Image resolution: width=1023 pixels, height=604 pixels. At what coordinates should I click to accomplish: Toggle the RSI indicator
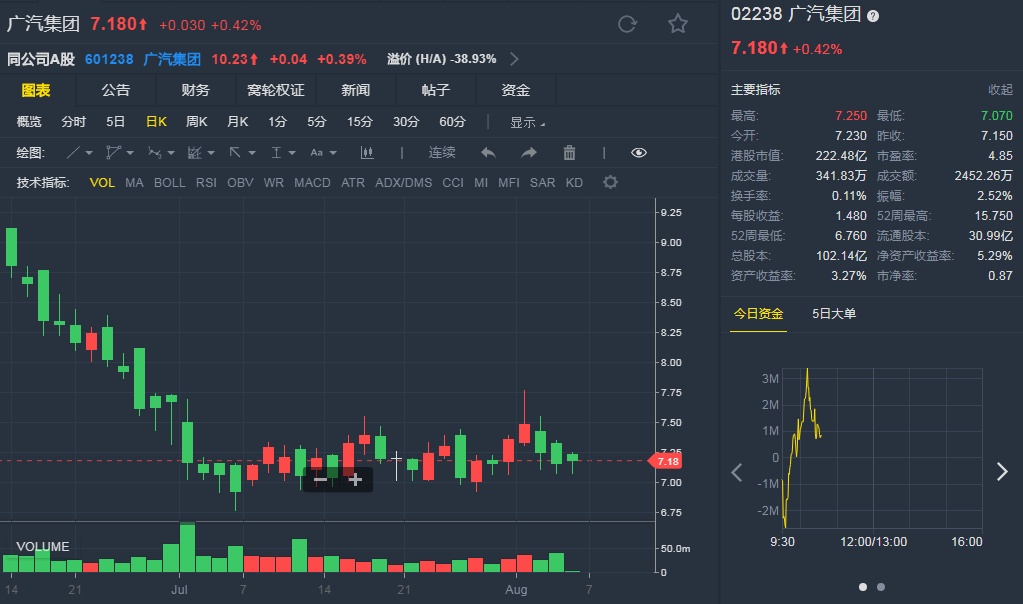[206, 183]
